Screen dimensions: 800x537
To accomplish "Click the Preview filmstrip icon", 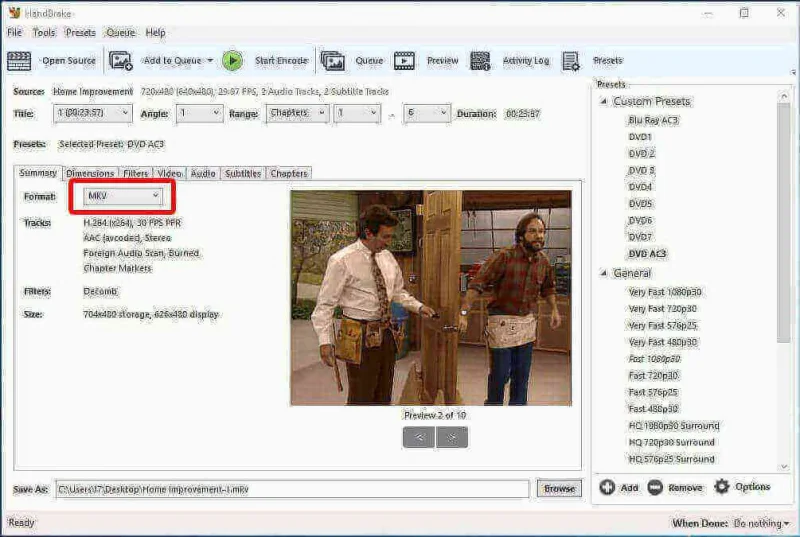I will point(404,61).
